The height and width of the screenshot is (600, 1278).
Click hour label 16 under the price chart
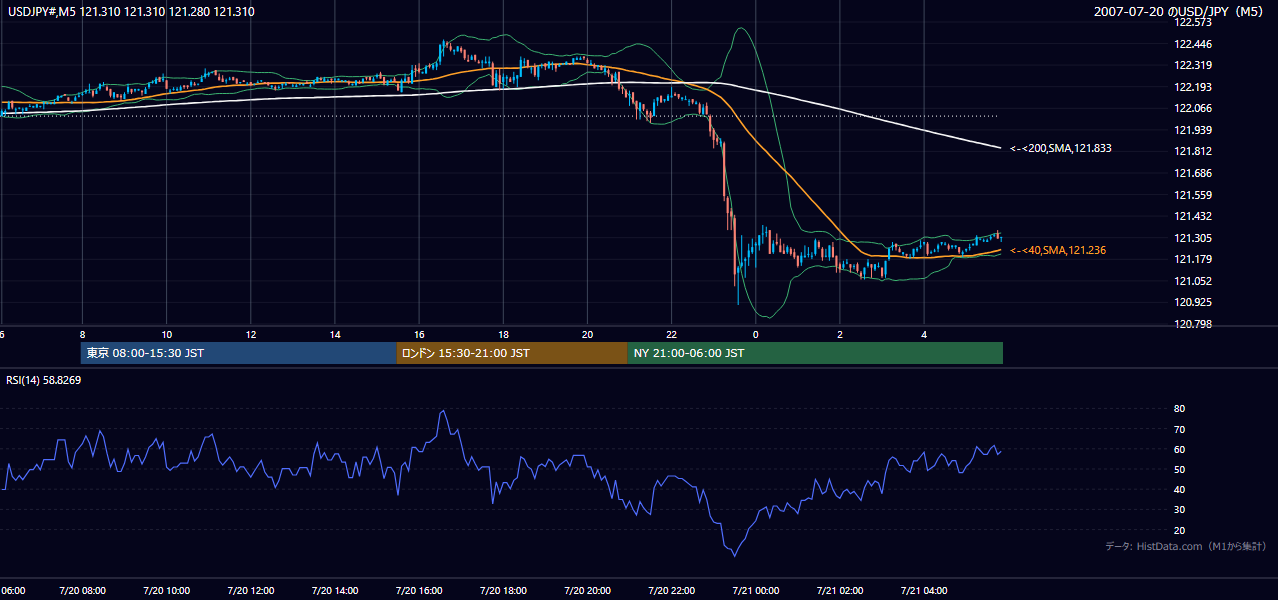tap(419, 334)
